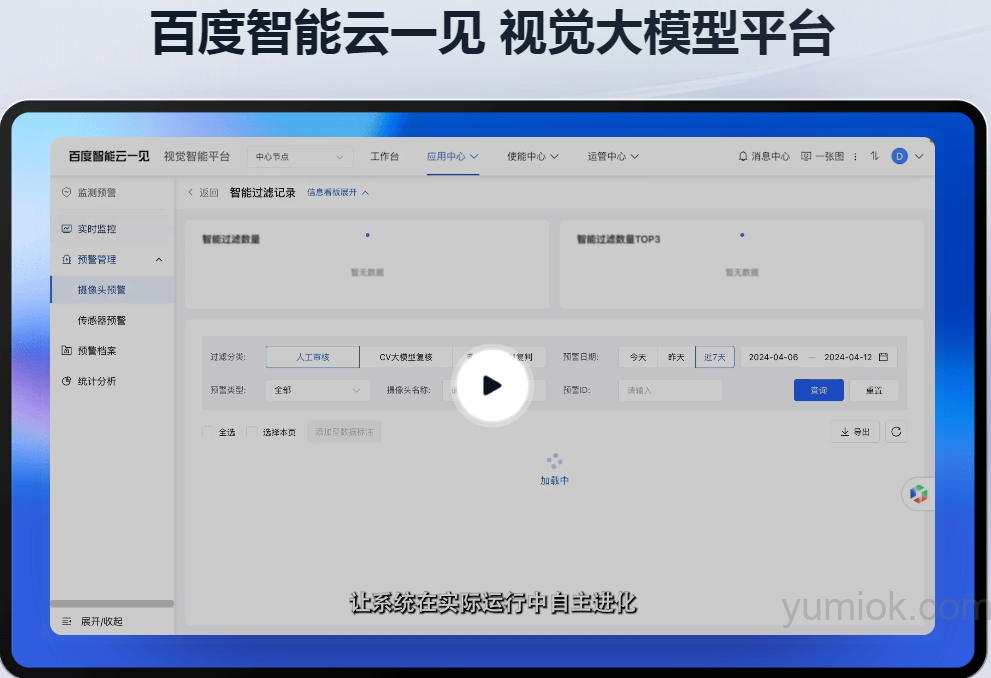The height and width of the screenshot is (678, 991).
Task: Click the refresh icon beside 导出
Action: 896,432
